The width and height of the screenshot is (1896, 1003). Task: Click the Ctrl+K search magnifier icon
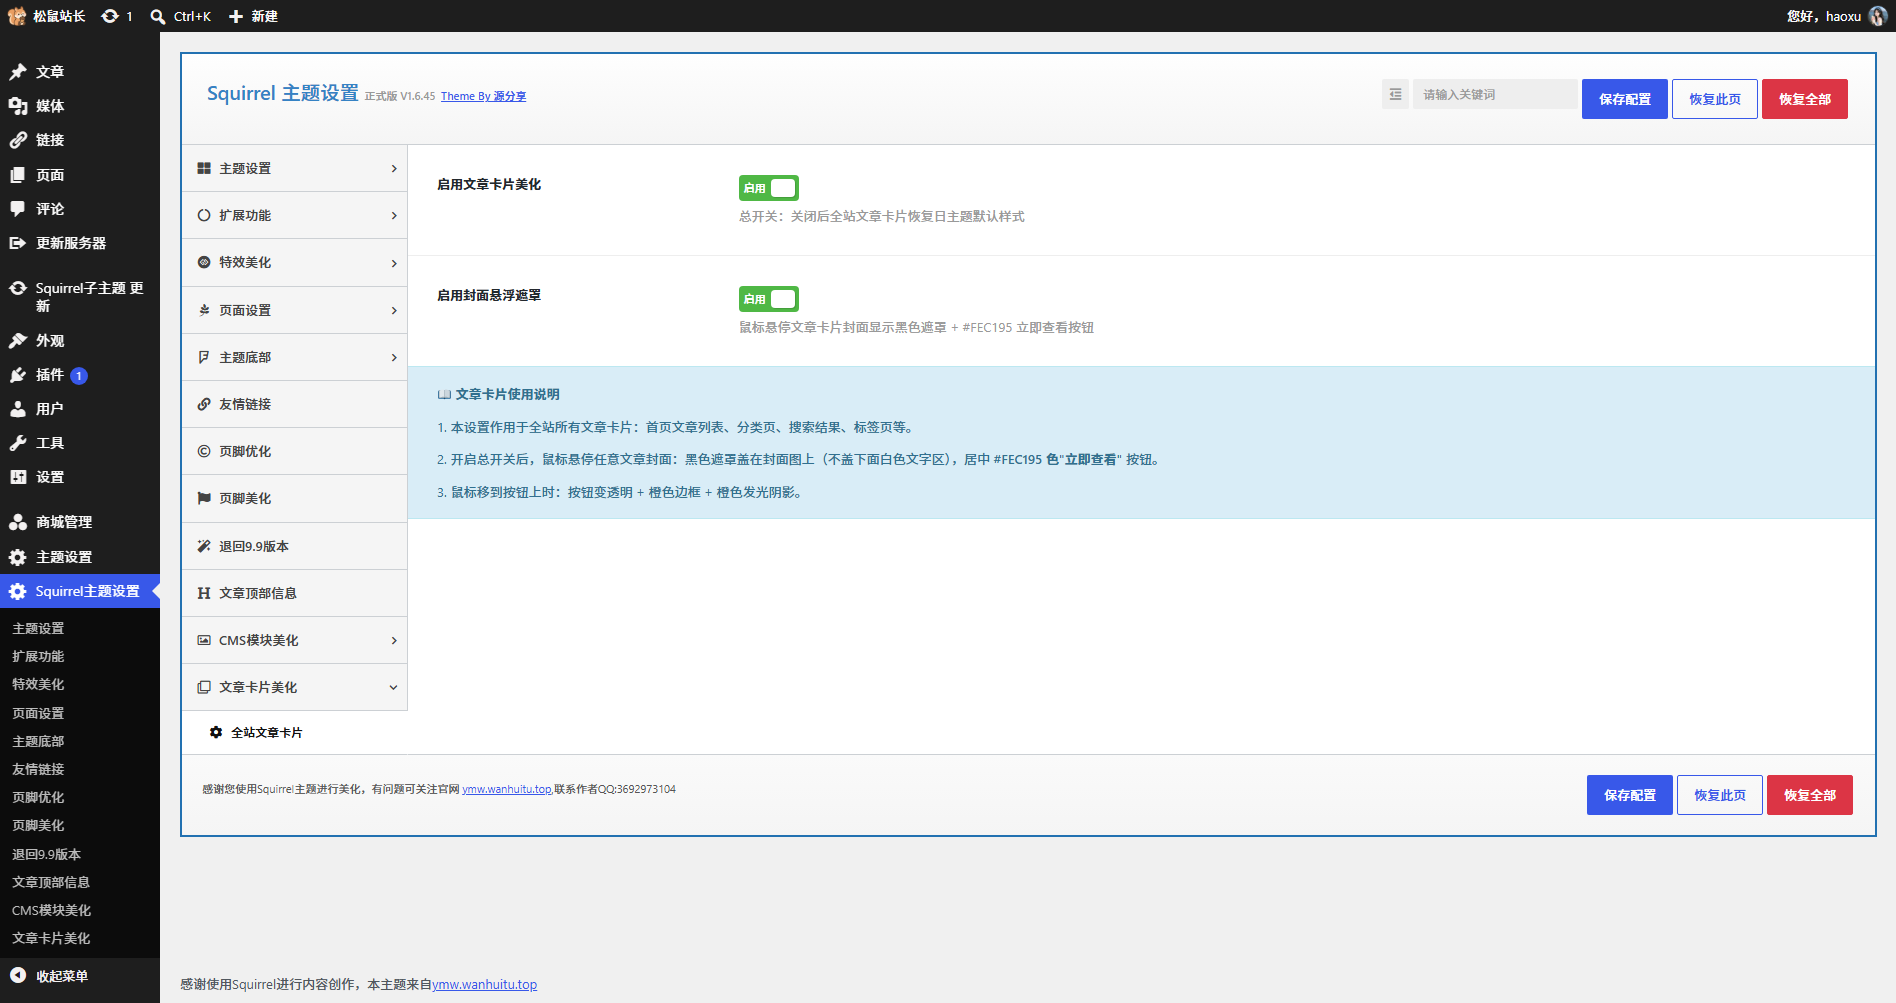tap(158, 16)
